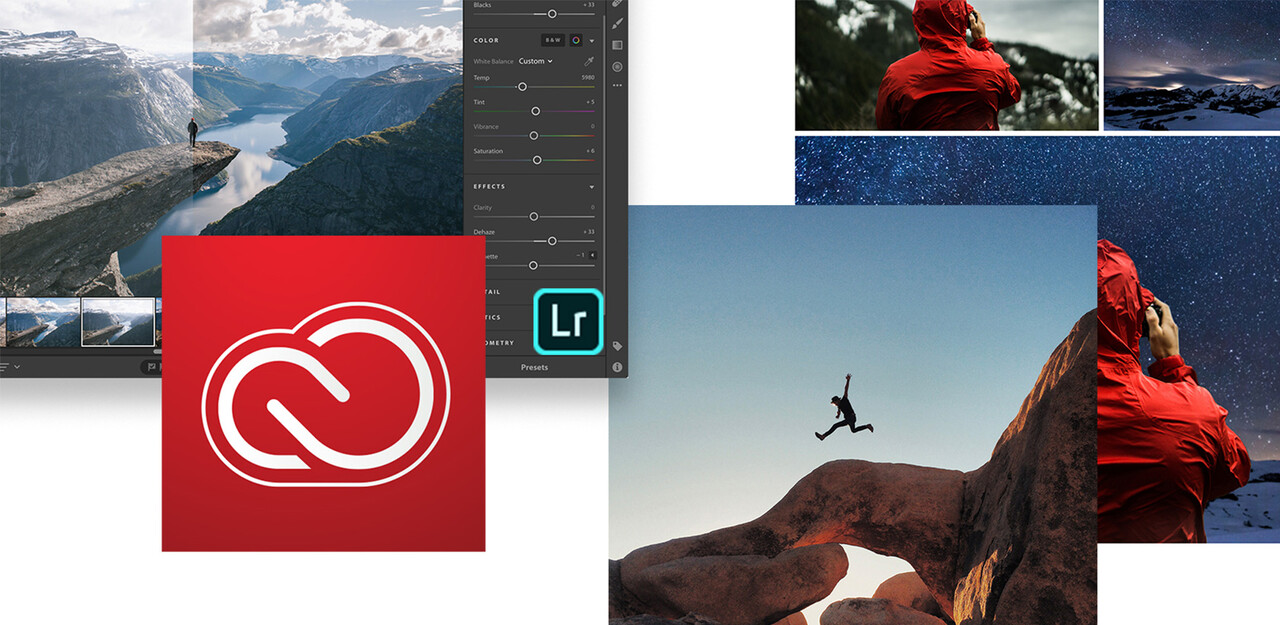1280x625 pixels.
Task: Click the COLOR section heading
Action: (486, 41)
